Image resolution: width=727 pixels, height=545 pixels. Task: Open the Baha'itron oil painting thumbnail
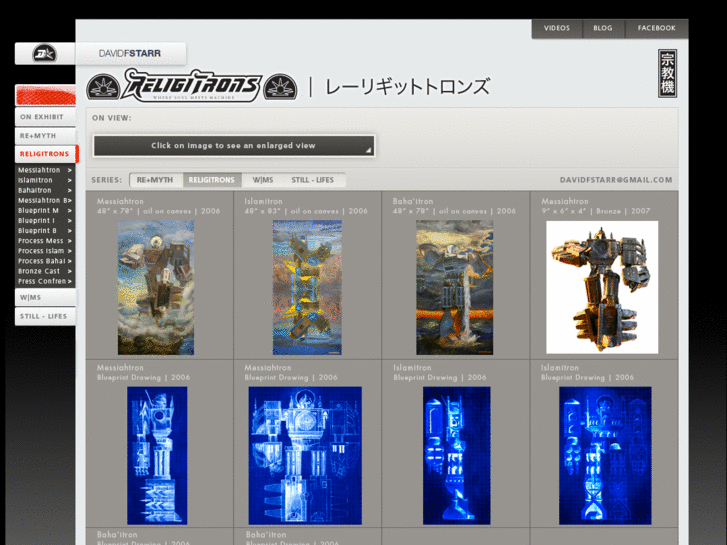click(x=455, y=287)
